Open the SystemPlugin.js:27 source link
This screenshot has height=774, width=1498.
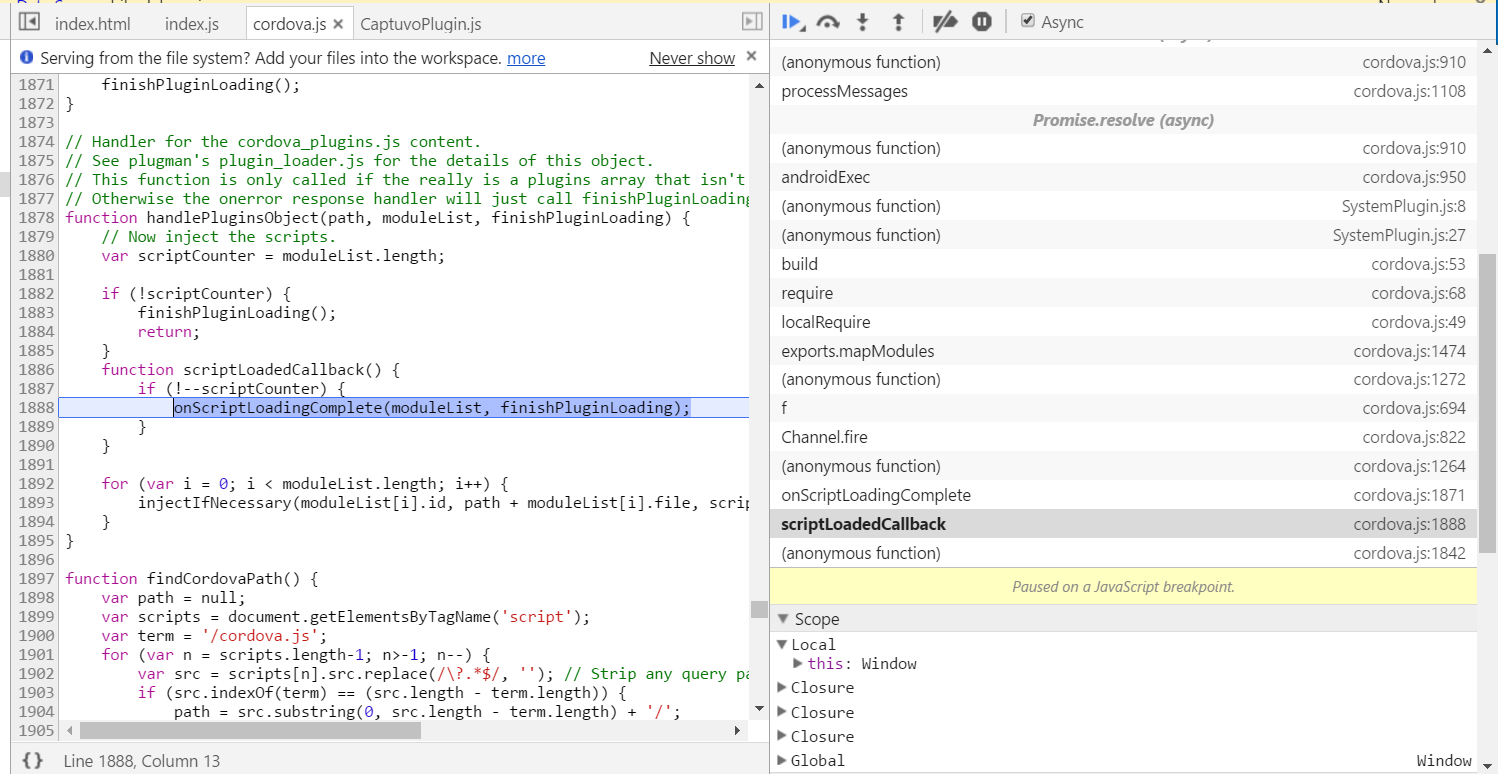[1399, 235]
